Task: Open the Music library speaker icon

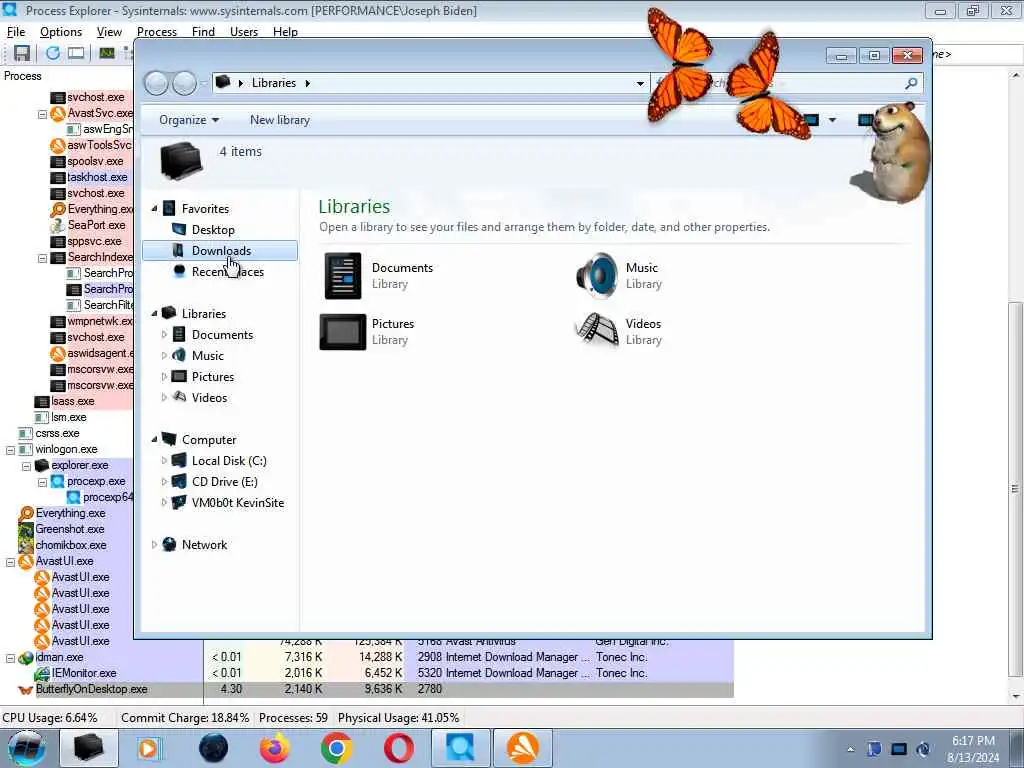Action: point(597,276)
